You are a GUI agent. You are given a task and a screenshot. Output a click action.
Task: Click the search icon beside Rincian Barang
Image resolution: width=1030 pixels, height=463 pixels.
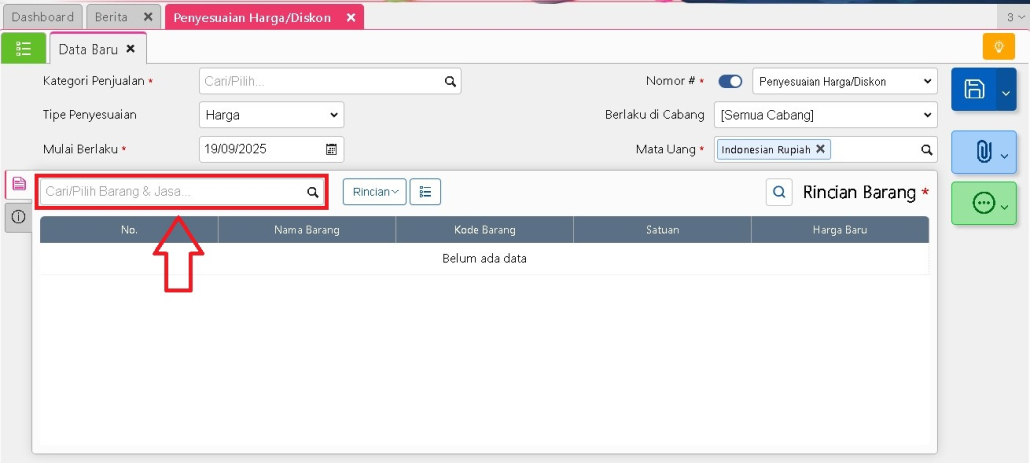pos(780,192)
